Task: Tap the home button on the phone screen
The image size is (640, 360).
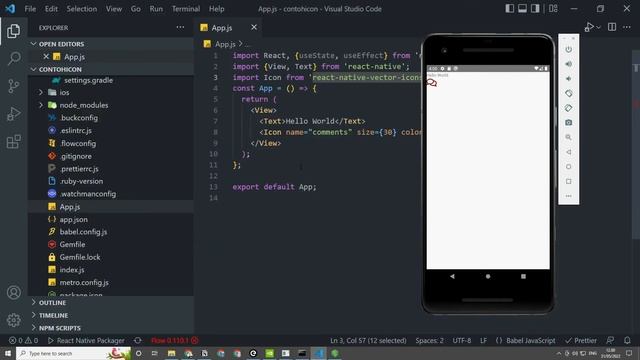Action: point(488,276)
